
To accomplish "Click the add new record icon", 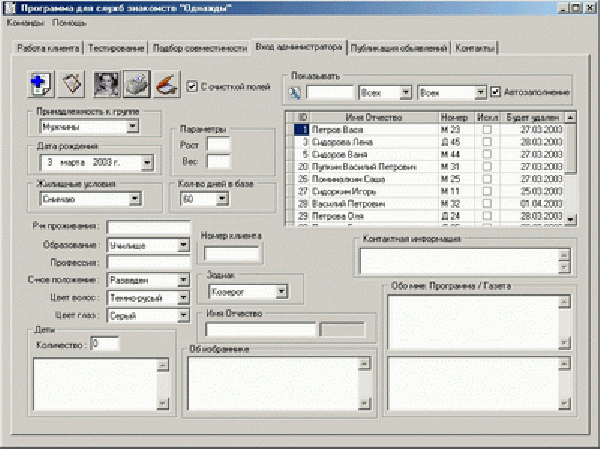I will [41, 84].
